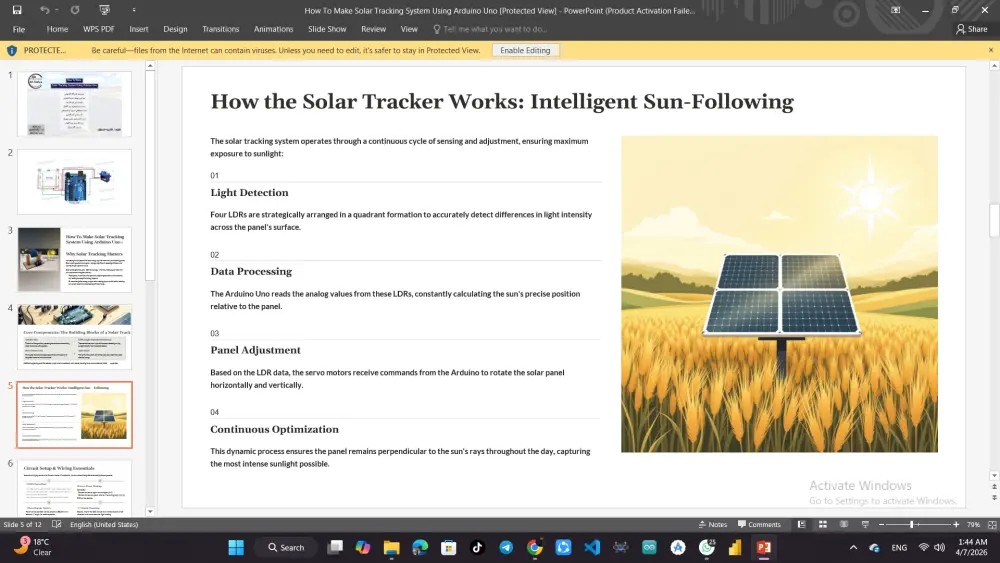The image size is (1000, 563).
Task: Click the taskbar Search box
Action: tap(286, 548)
